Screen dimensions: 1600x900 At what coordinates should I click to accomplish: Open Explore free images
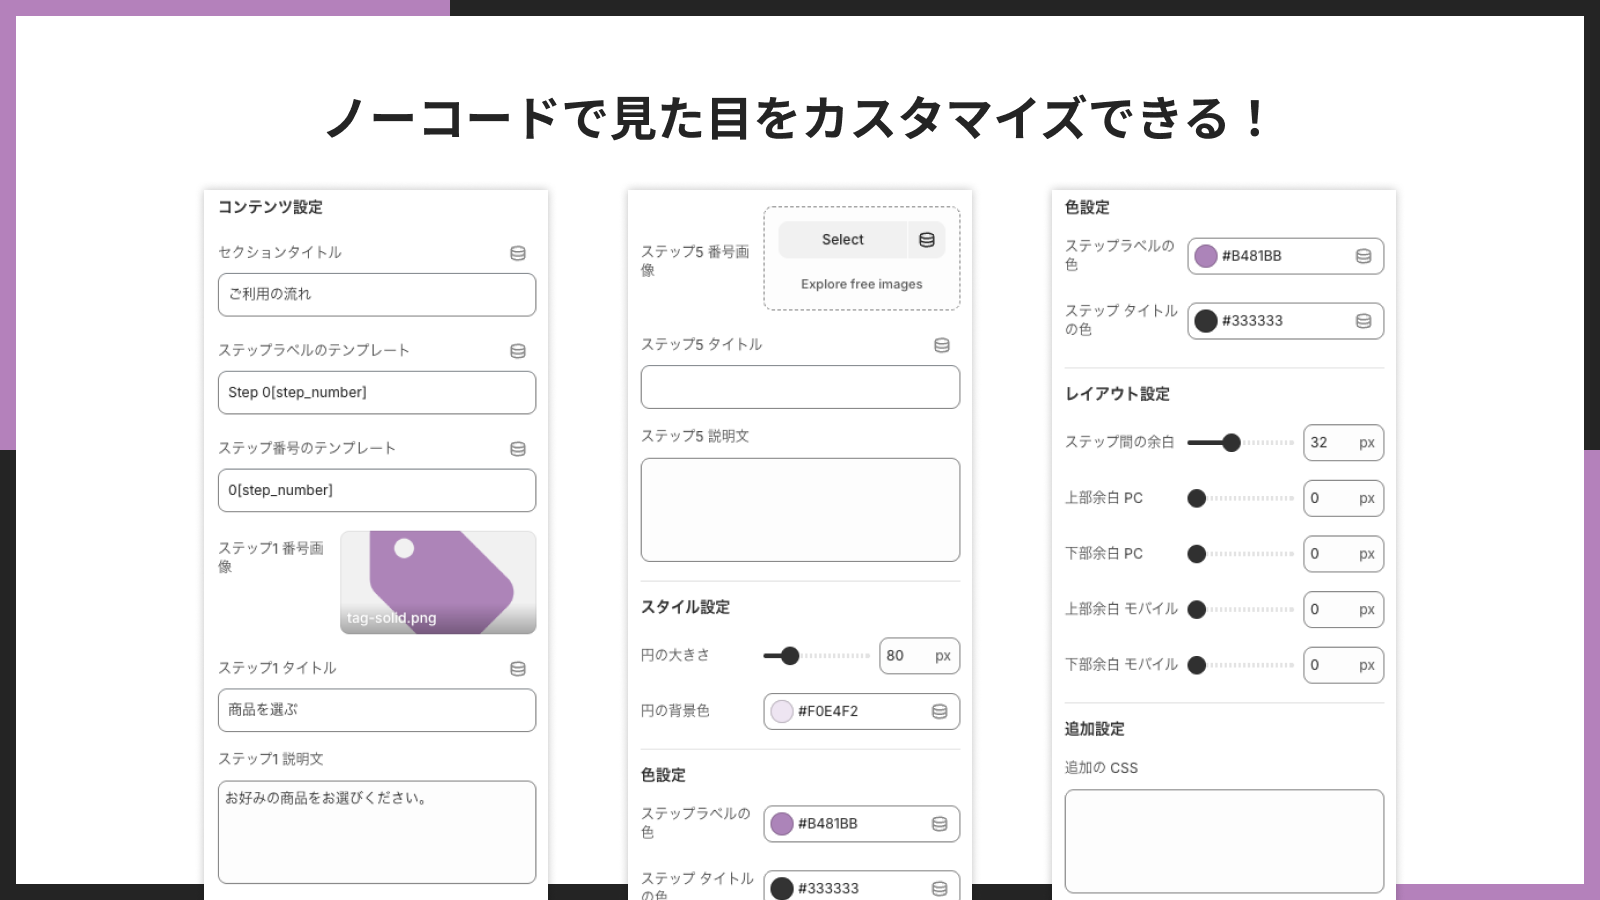861,284
